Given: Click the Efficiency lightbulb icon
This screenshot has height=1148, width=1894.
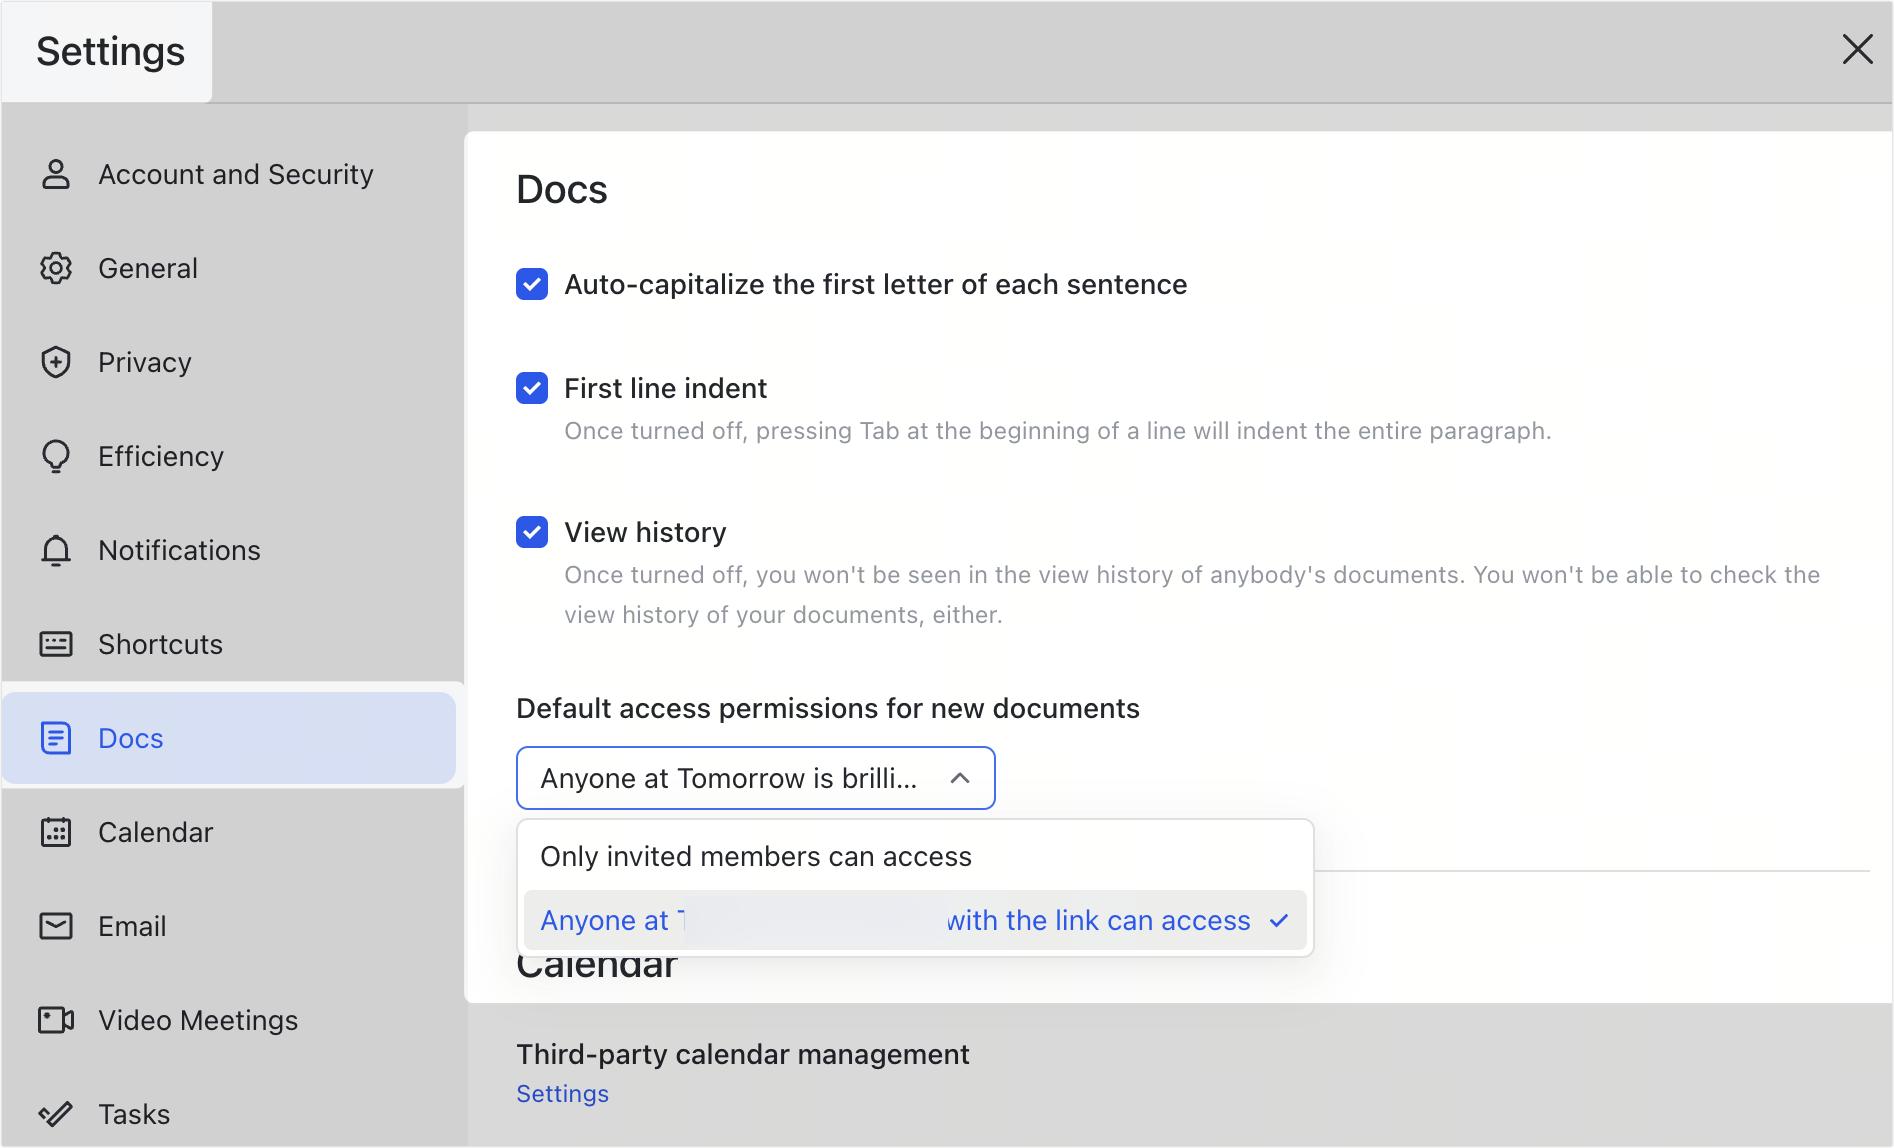Looking at the screenshot, I should coord(56,456).
